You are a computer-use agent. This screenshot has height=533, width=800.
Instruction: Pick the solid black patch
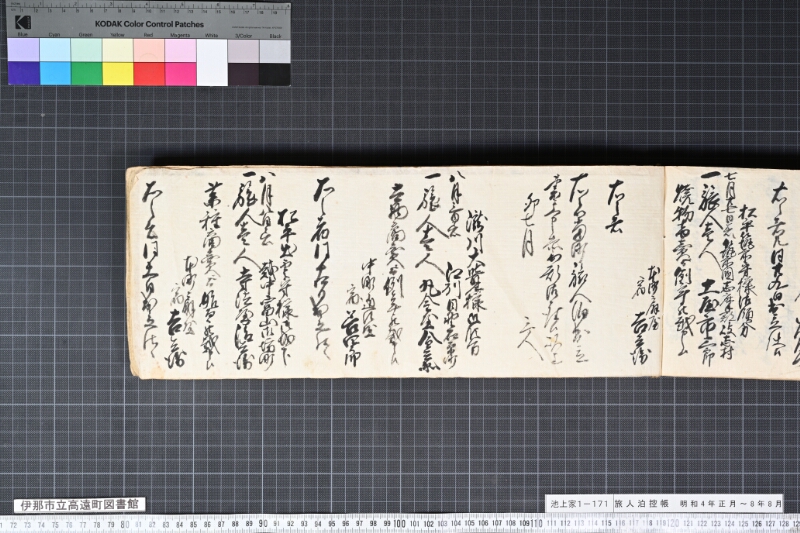[x=275, y=74]
